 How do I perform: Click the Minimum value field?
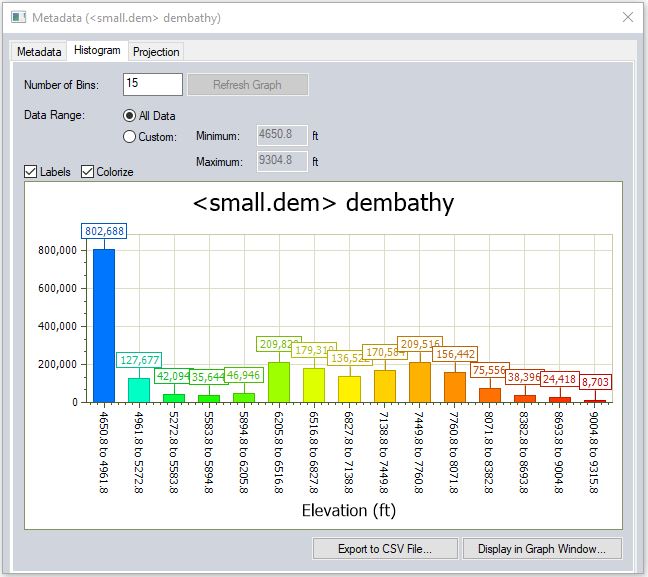click(x=280, y=136)
